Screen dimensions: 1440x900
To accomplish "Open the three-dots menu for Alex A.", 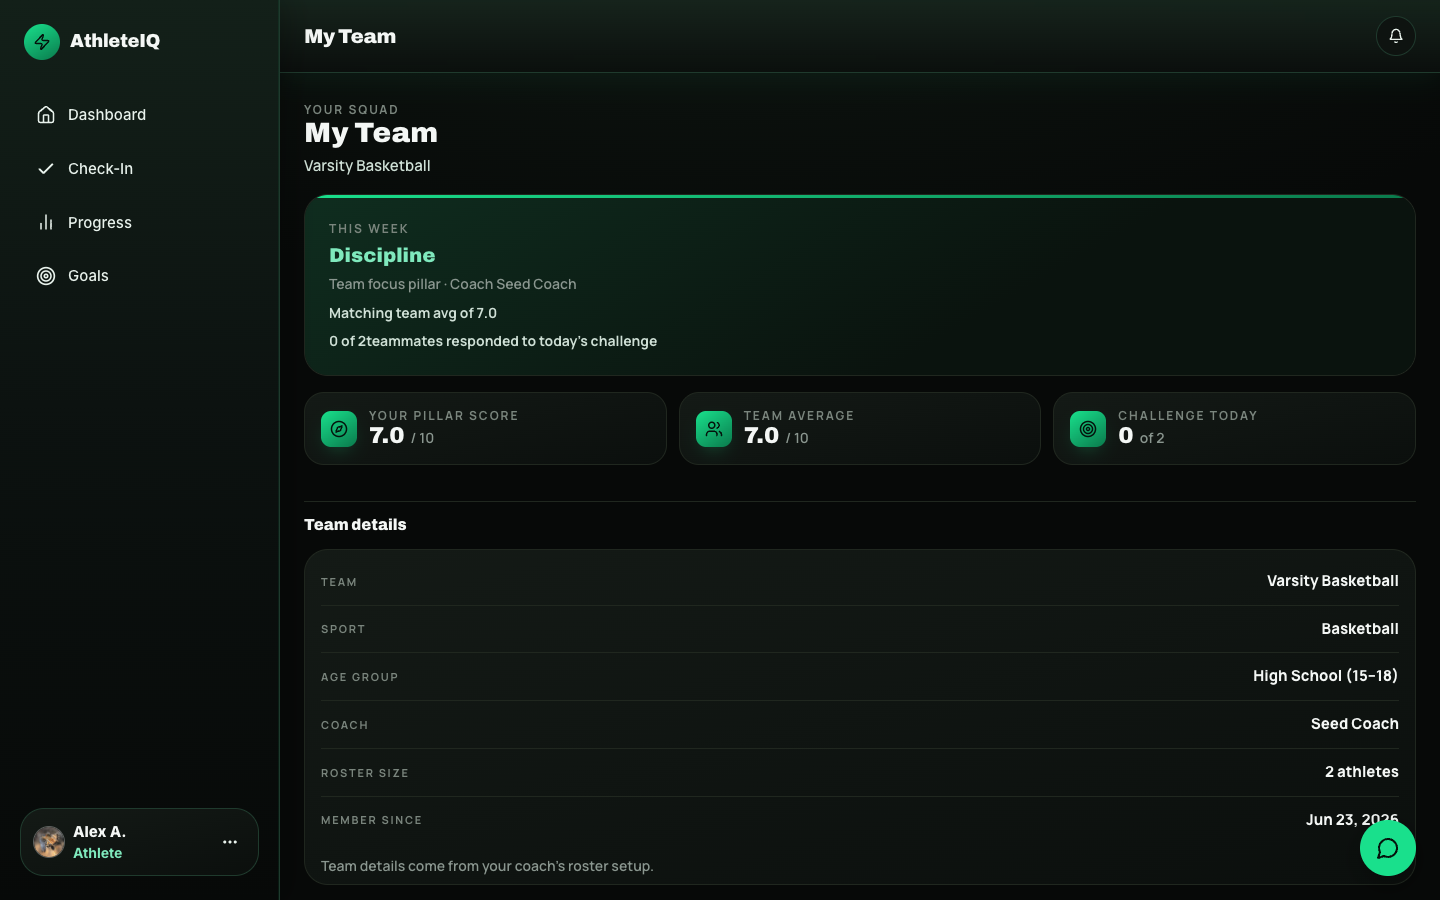I will tap(230, 842).
